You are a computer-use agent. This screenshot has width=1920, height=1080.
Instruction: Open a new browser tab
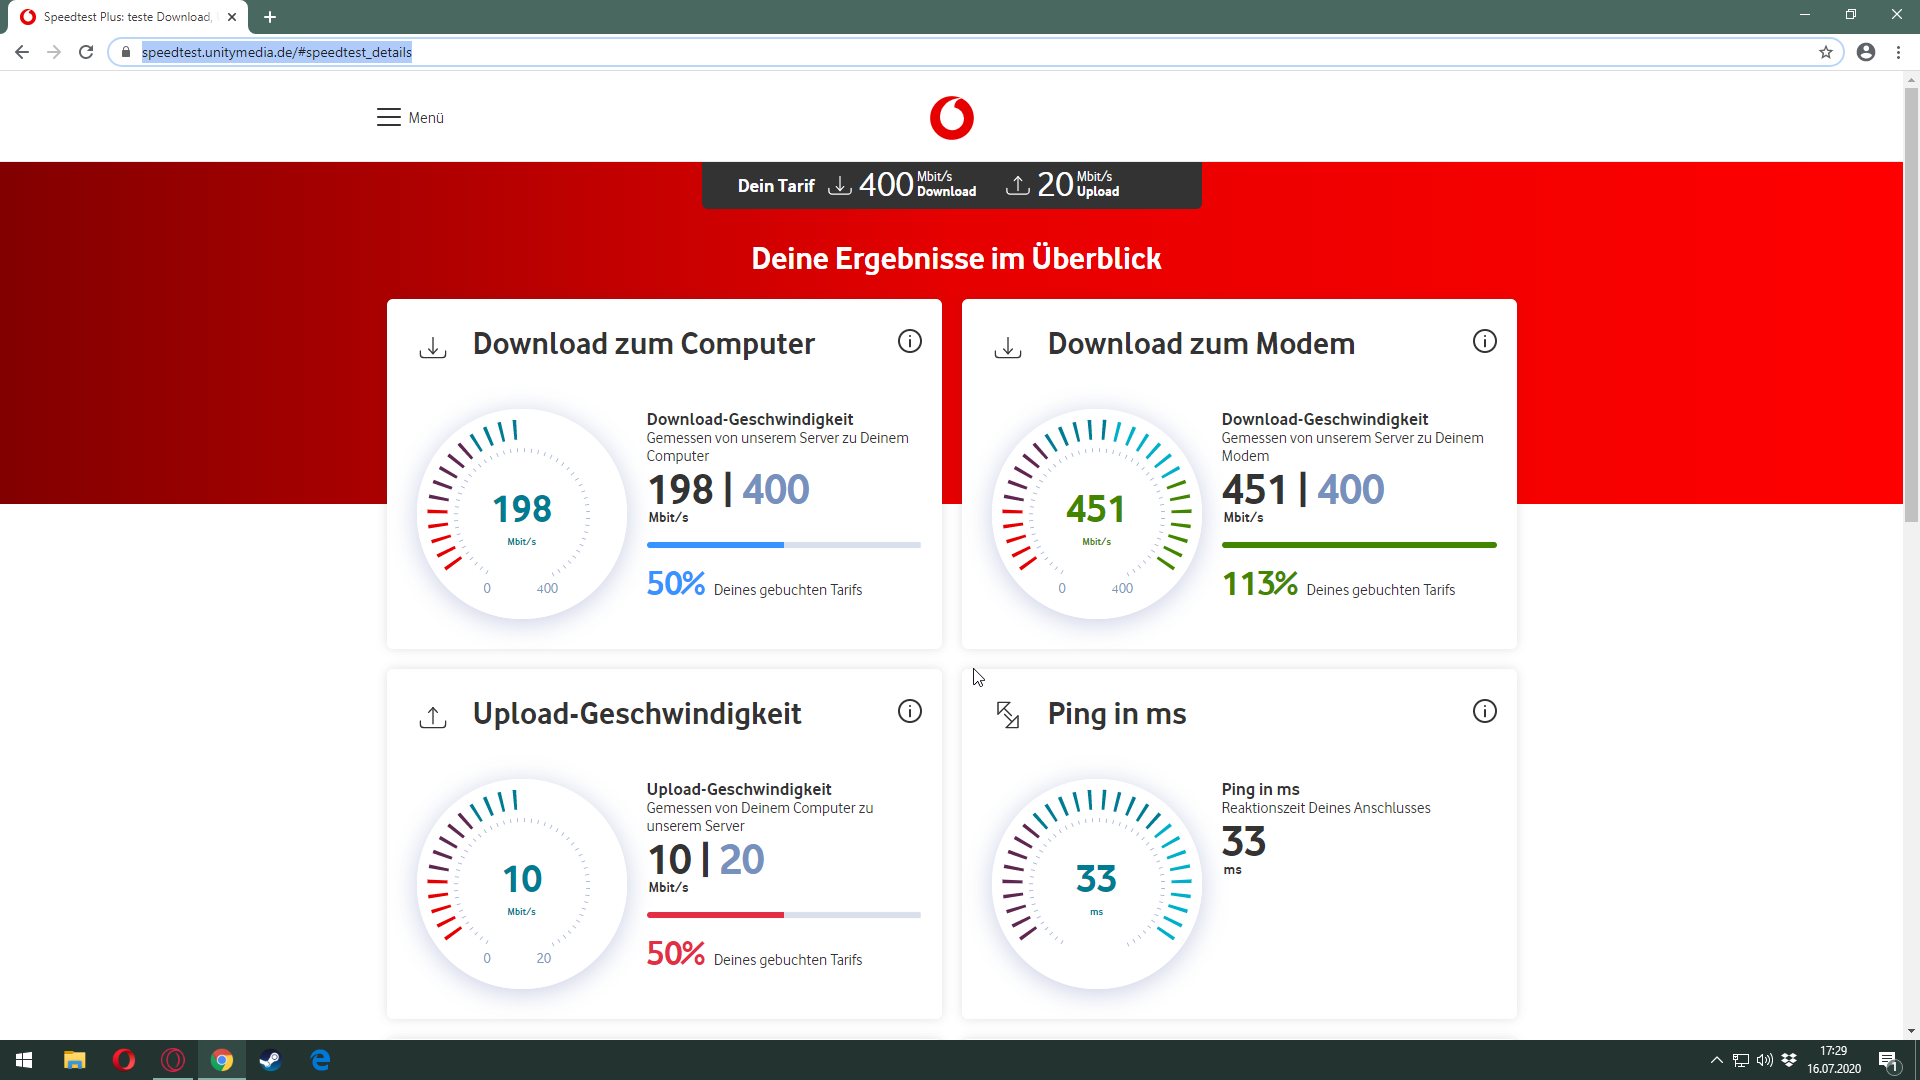tap(270, 17)
